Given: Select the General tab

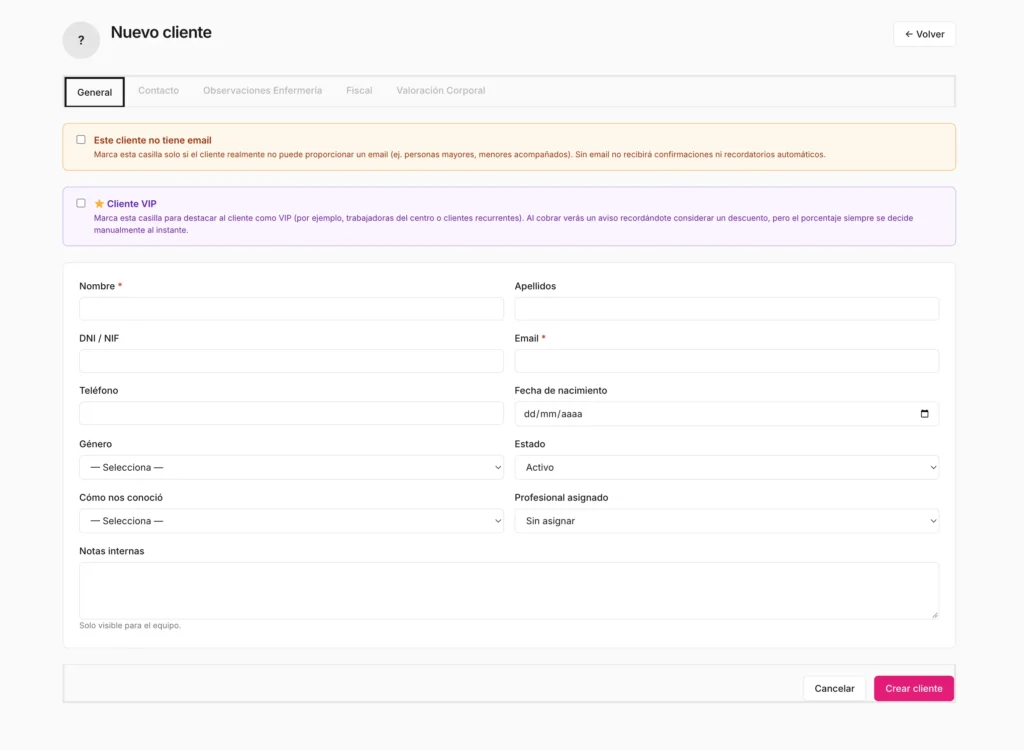Looking at the screenshot, I should (95, 92).
